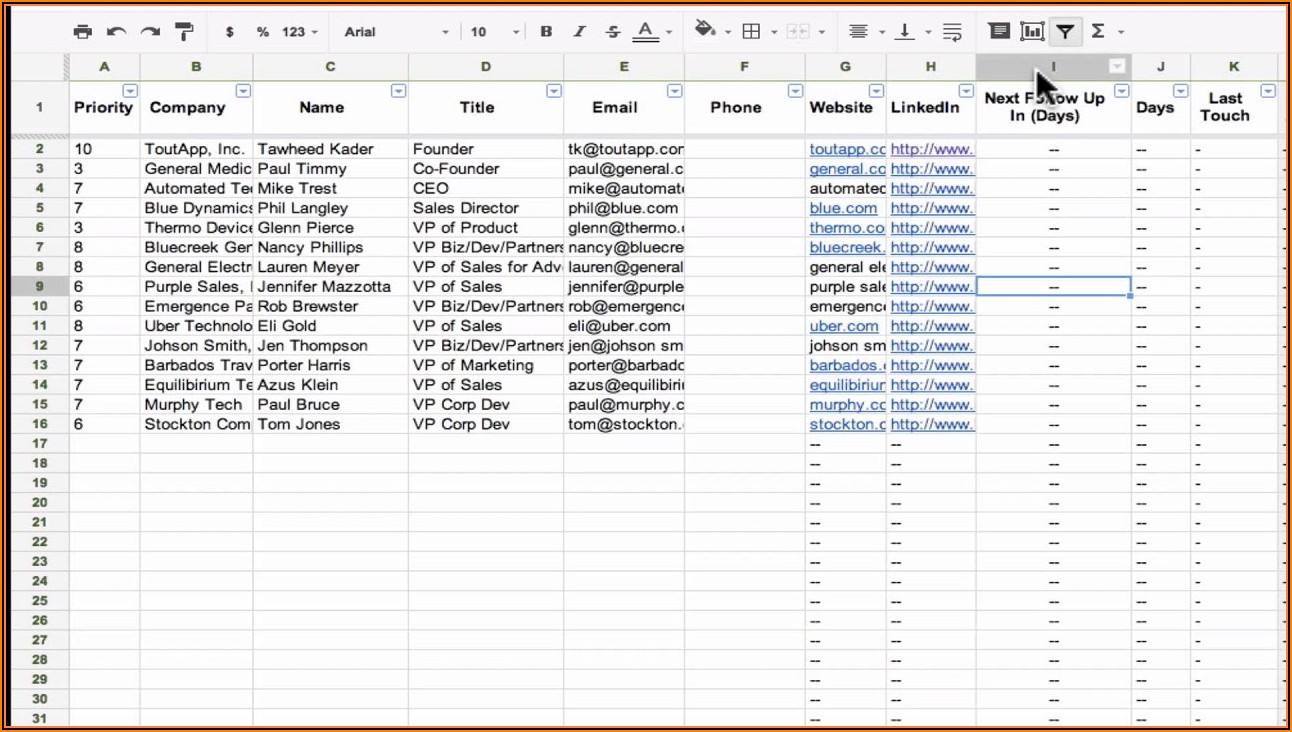This screenshot has width=1292, height=732.
Task: Toggle bold formatting
Action: [x=546, y=32]
